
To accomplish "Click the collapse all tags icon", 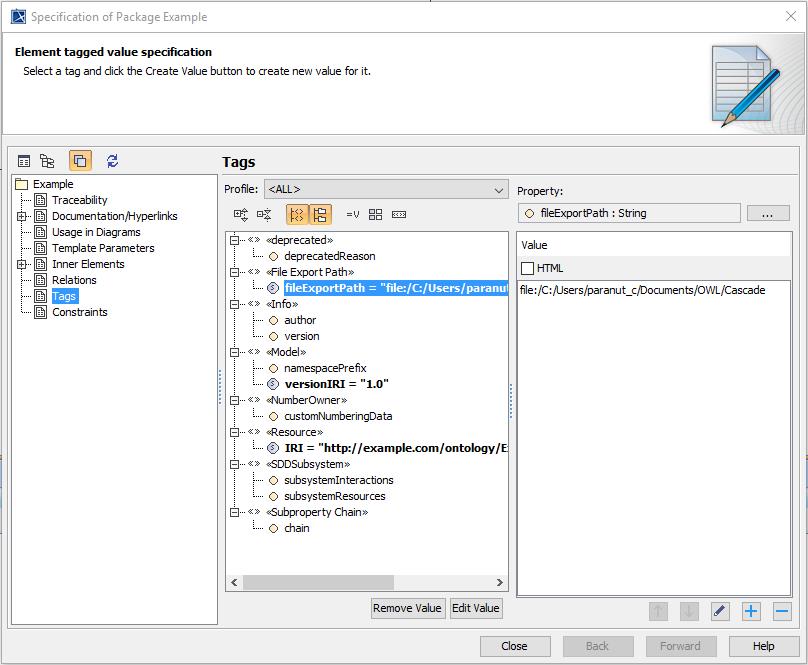I will point(264,214).
